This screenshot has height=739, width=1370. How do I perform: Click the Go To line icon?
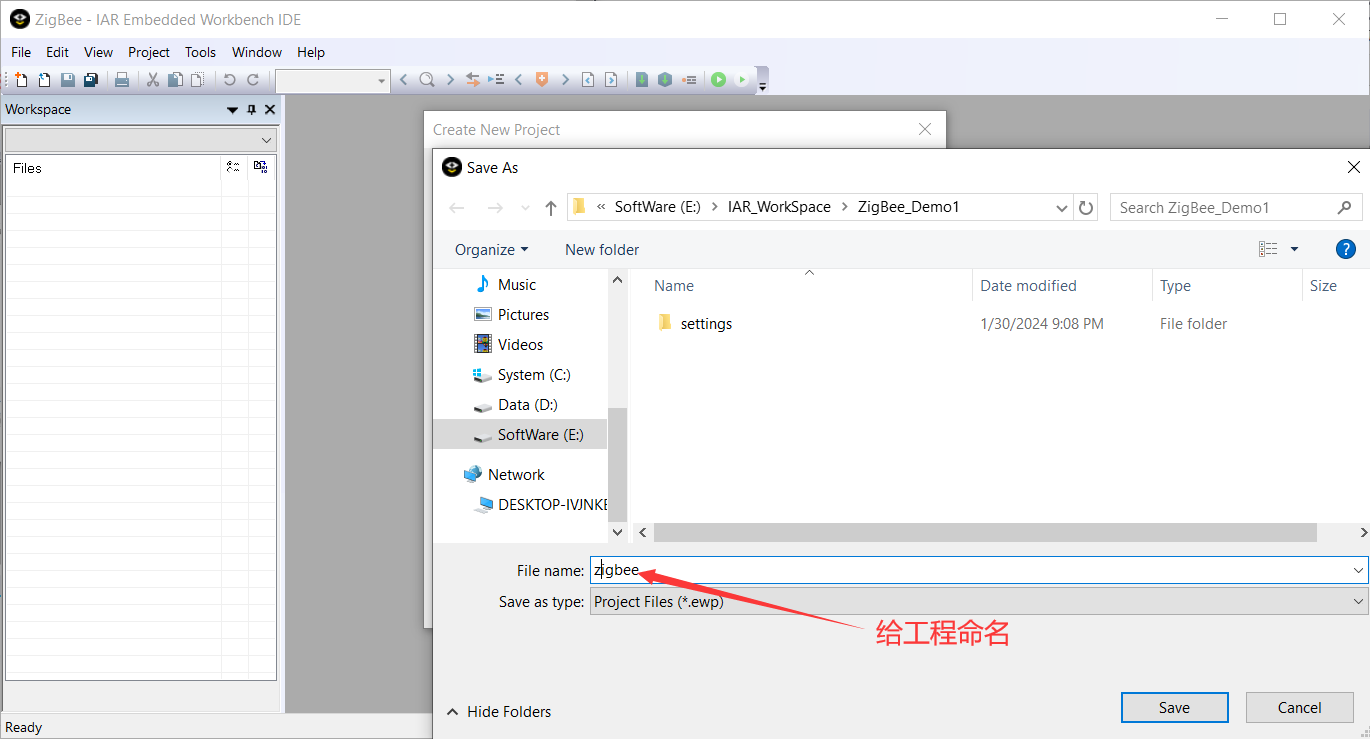(496, 80)
